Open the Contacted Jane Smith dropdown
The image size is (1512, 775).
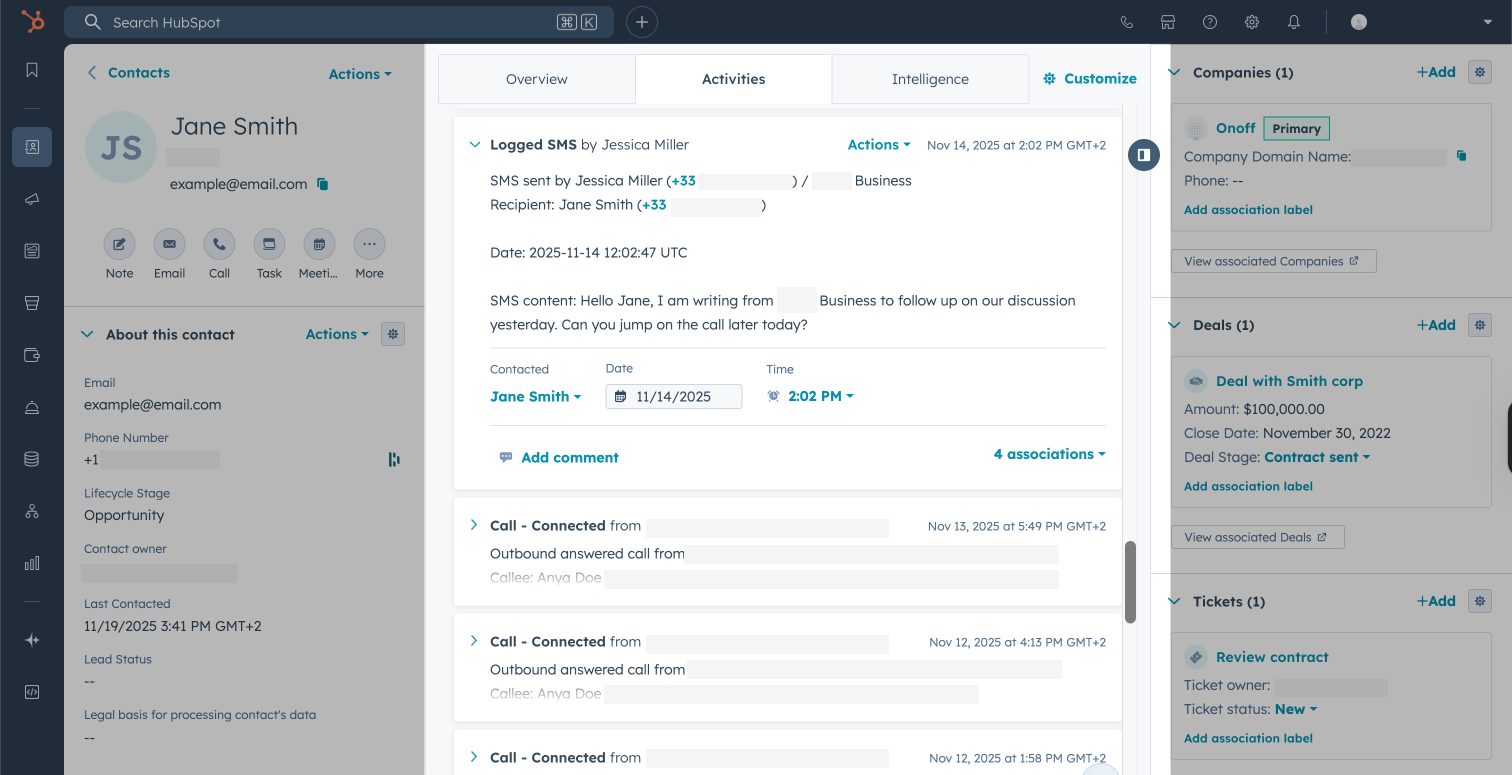535,396
